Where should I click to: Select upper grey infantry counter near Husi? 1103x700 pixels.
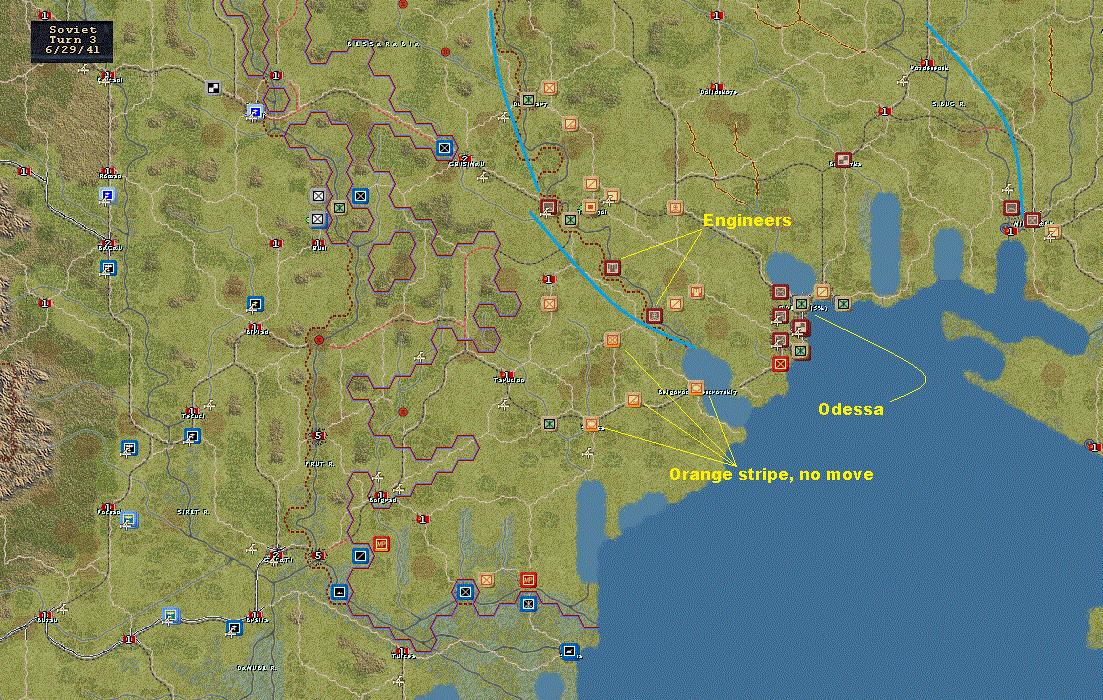[319, 196]
